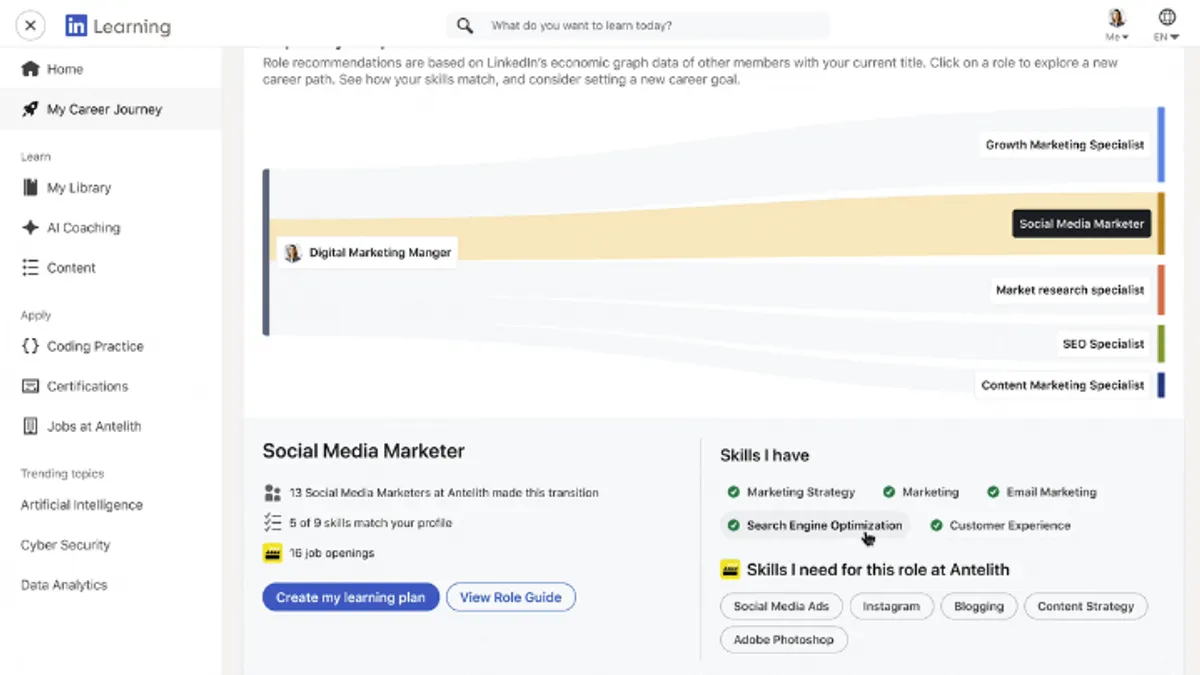Click the AI Coaching sparkle icon
The width and height of the screenshot is (1200, 675).
30,227
